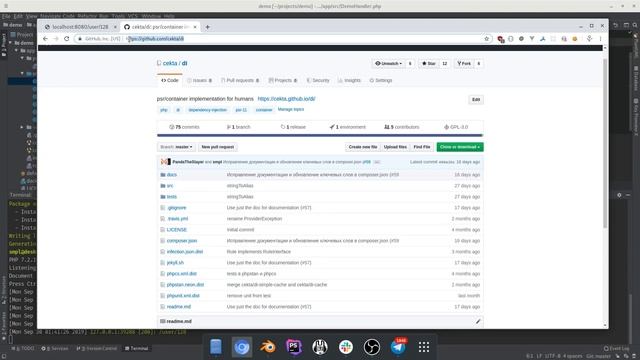
Task: Switch to Terminal tool window in PhpStorm
Action: point(136,349)
